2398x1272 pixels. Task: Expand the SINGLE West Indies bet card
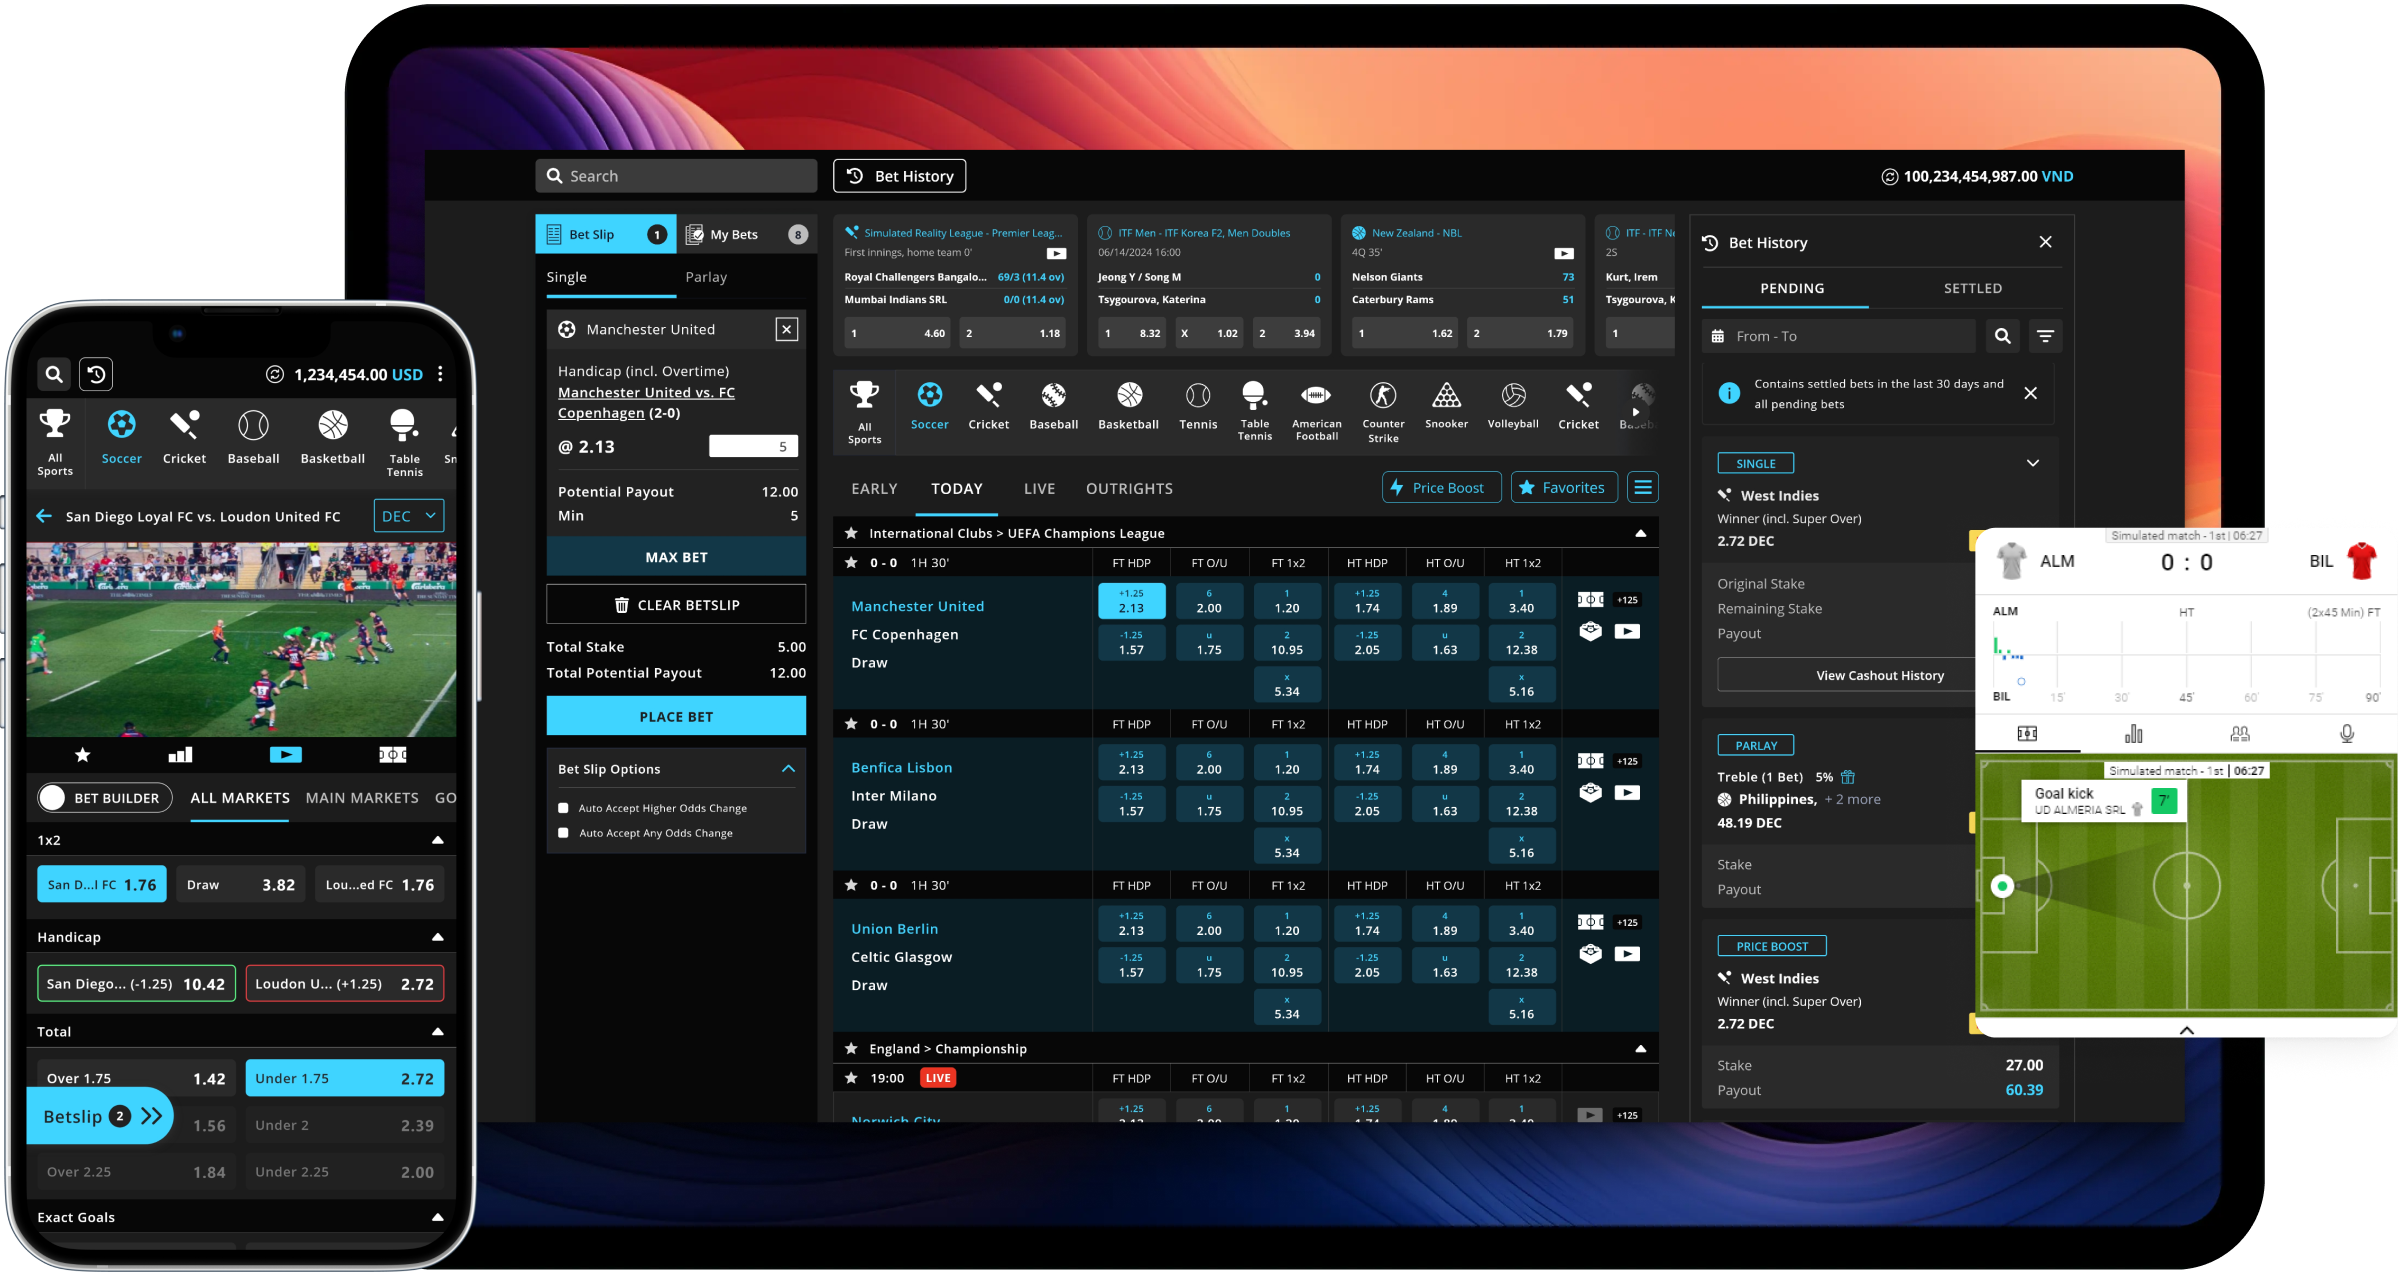(x=2032, y=463)
